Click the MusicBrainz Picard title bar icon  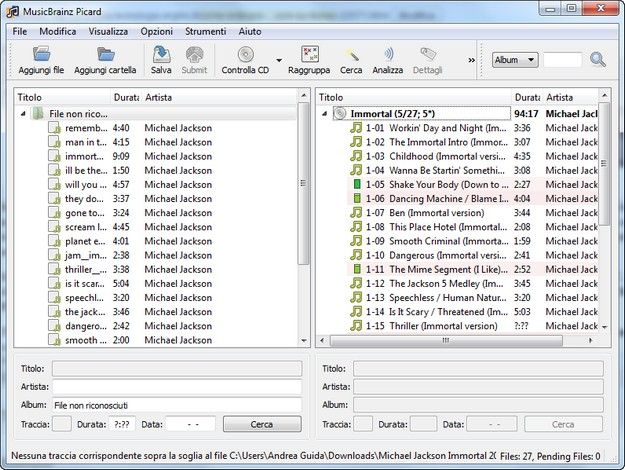12,12
